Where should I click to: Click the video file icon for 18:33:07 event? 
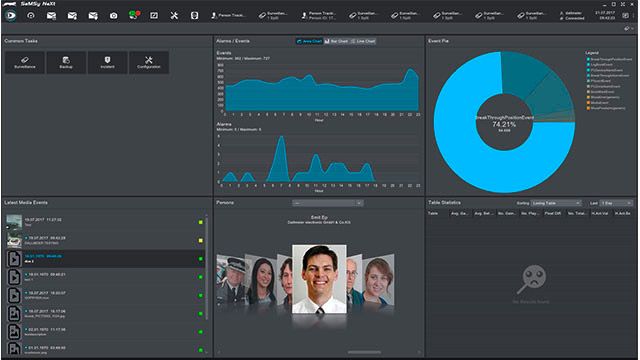click(14, 296)
